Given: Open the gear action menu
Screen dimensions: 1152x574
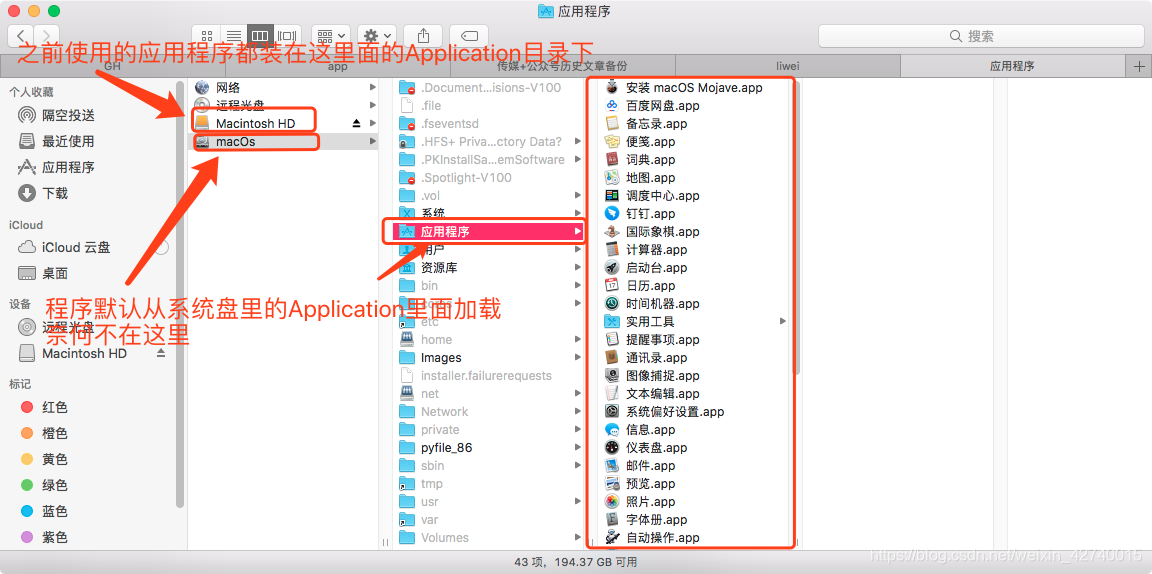Looking at the screenshot, I should (377, 35).
